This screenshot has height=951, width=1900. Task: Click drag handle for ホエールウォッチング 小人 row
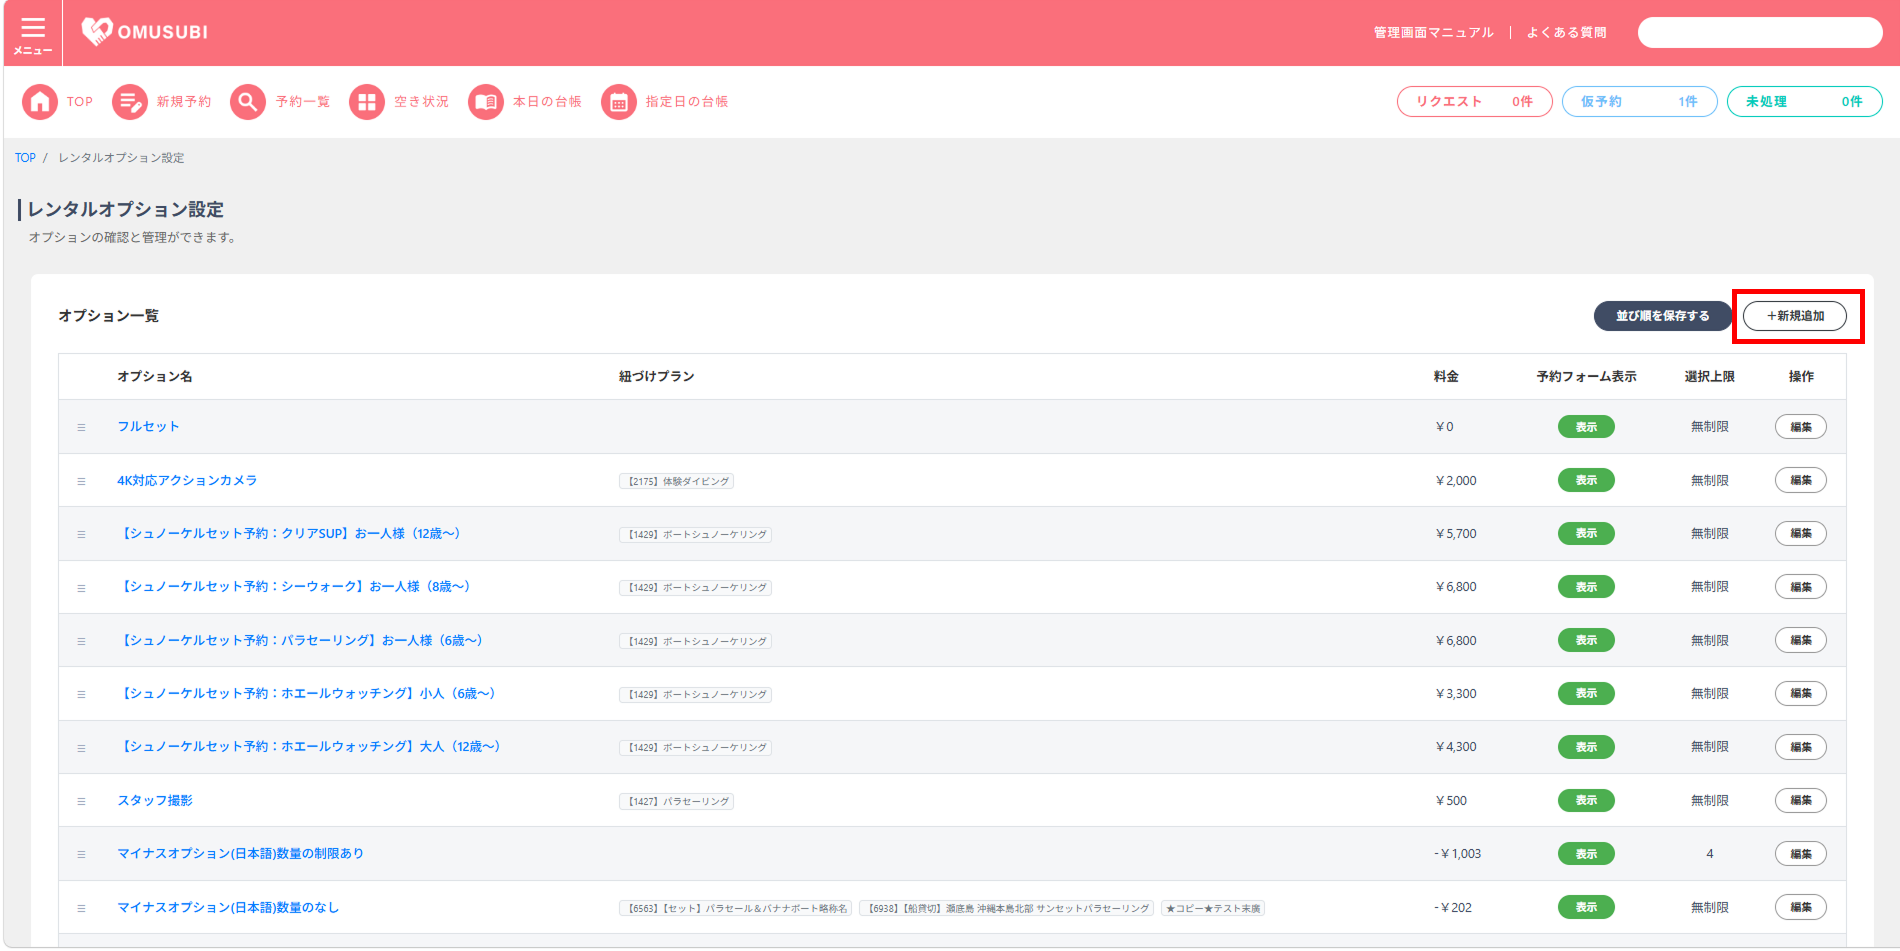(82, 694)
